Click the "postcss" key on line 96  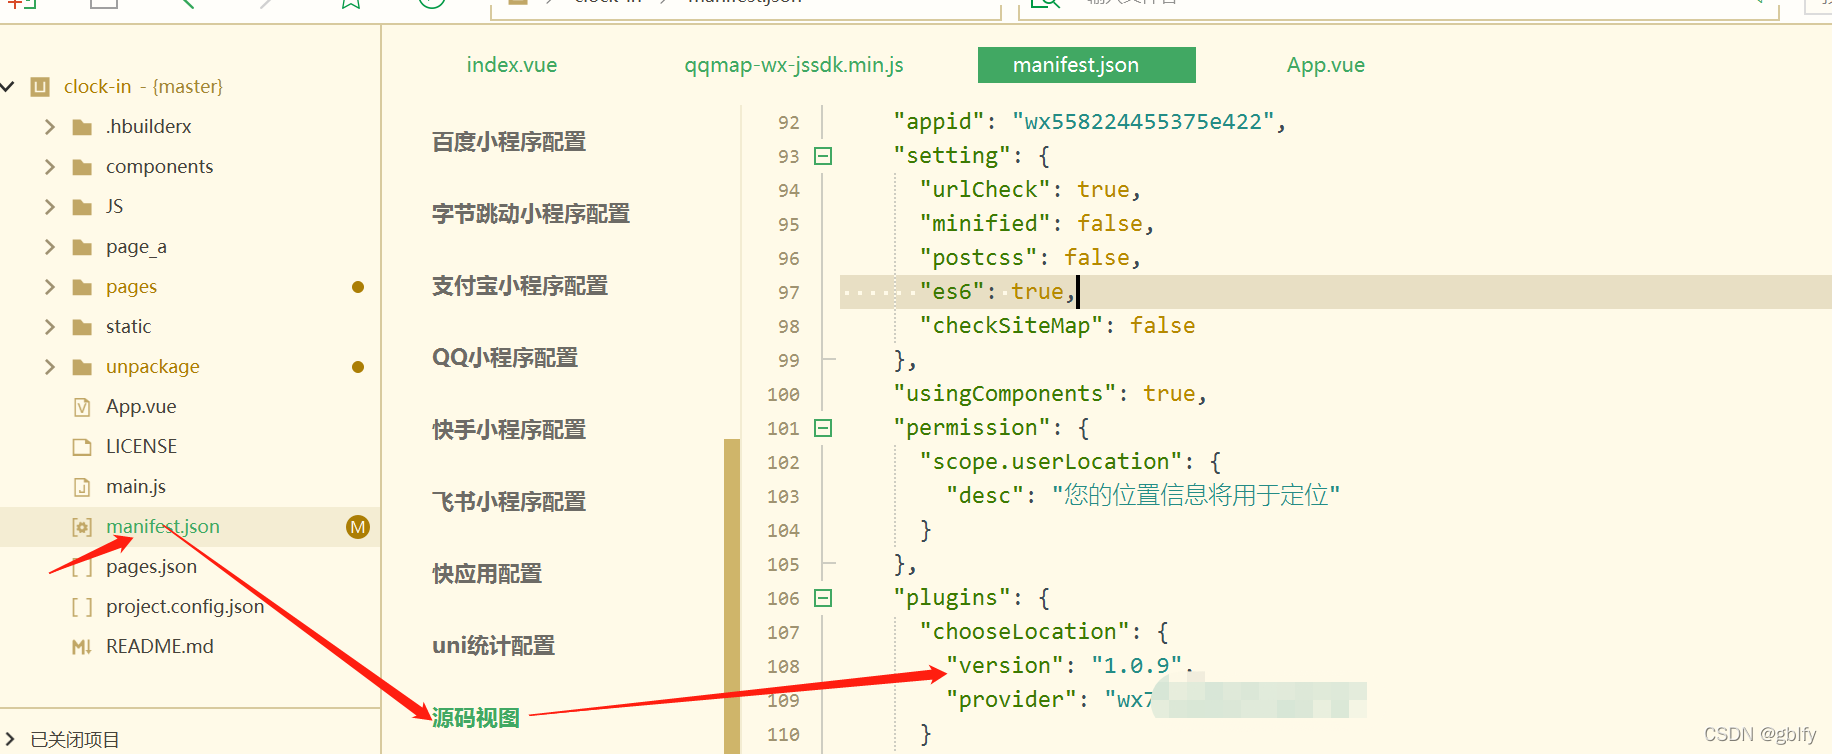pyautogui.click(x=979, y=258)
